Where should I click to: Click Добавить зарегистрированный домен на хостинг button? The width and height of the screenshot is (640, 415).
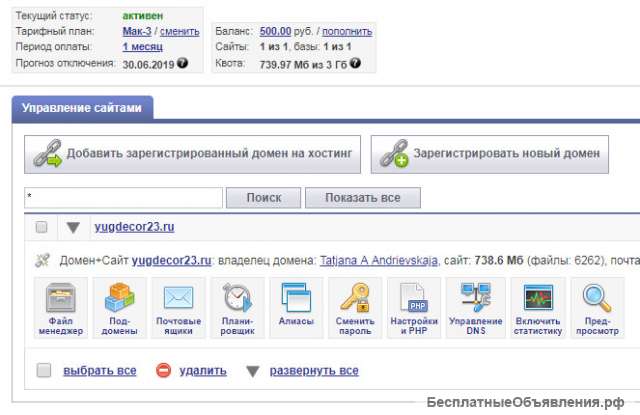192,154
